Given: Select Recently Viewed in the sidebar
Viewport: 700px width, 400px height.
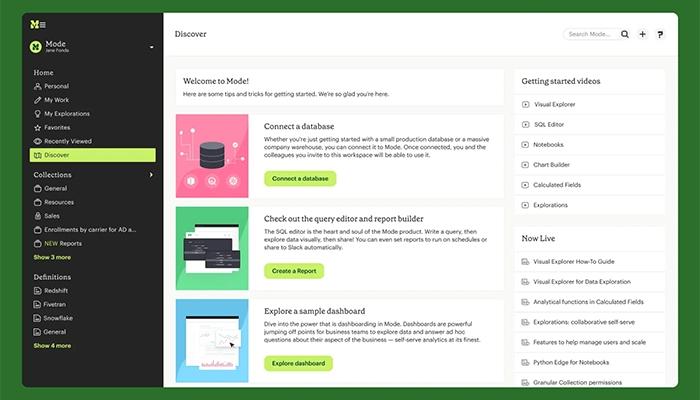Looking at the screenshot, I should (67, 142).
